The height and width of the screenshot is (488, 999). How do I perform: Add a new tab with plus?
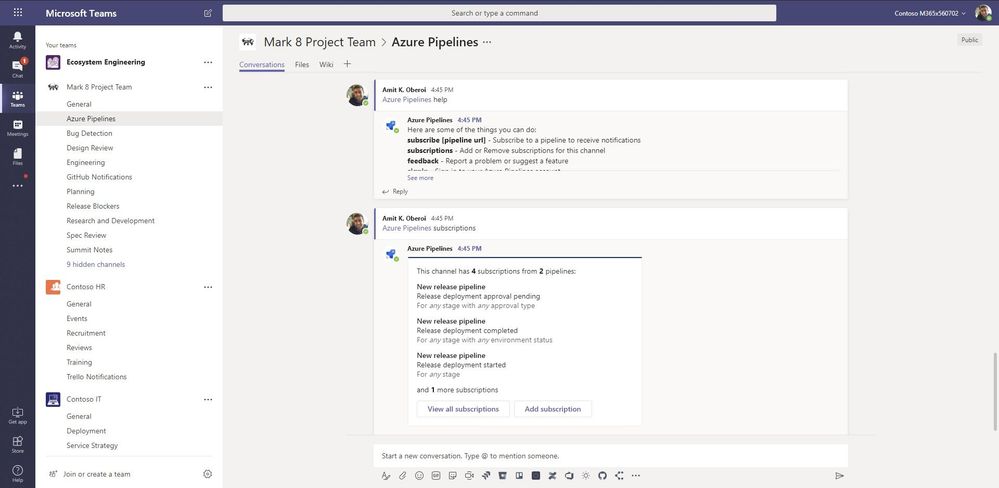pos(347,64)
